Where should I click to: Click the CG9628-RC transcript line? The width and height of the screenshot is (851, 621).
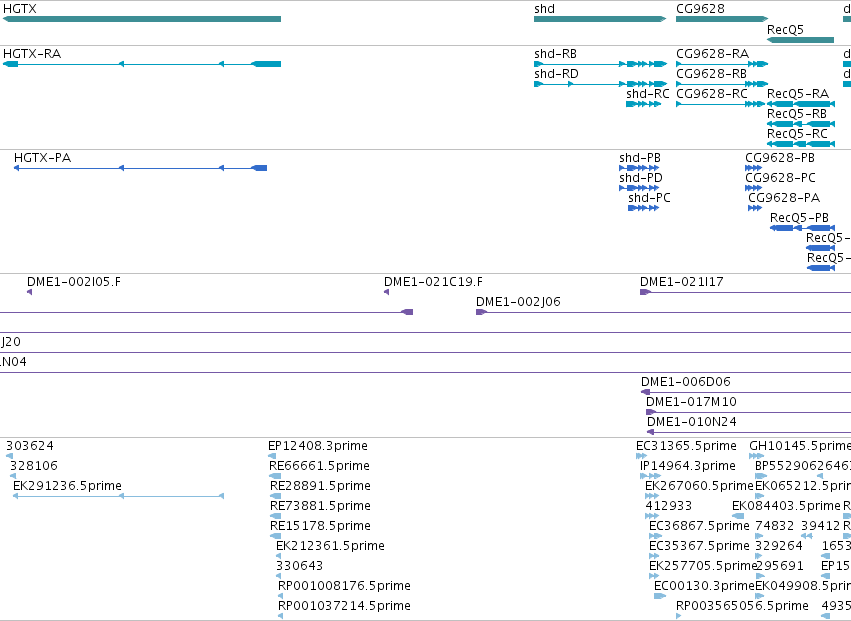pos(721,104)
